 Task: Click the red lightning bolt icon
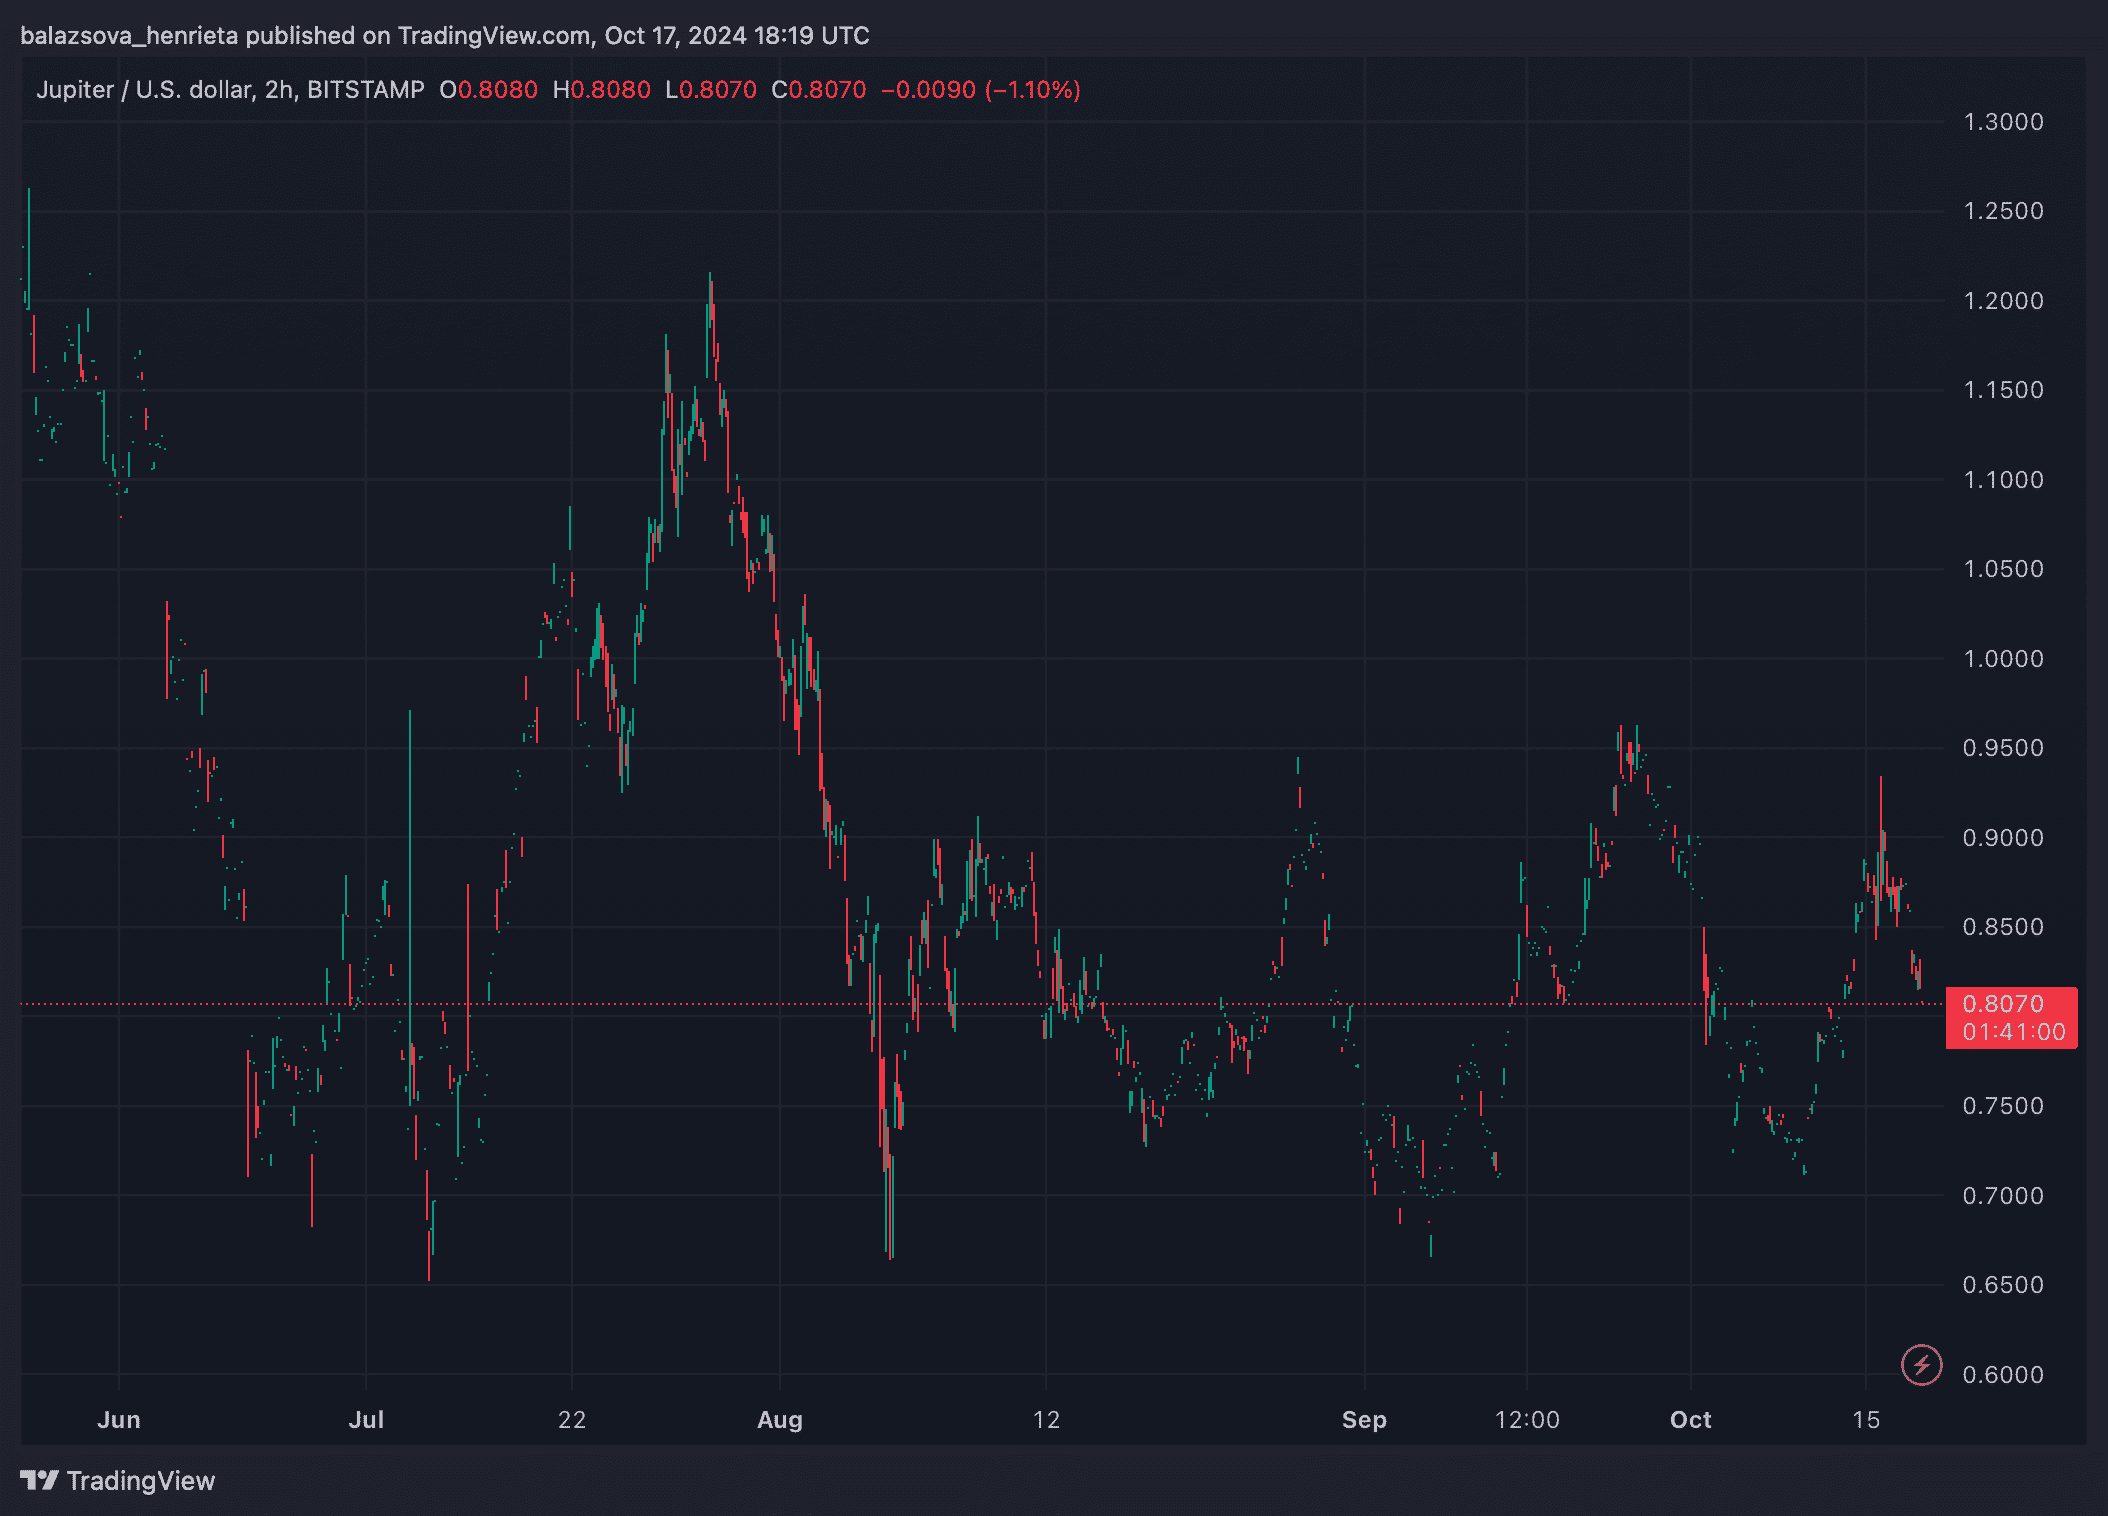[1921, 1365]
